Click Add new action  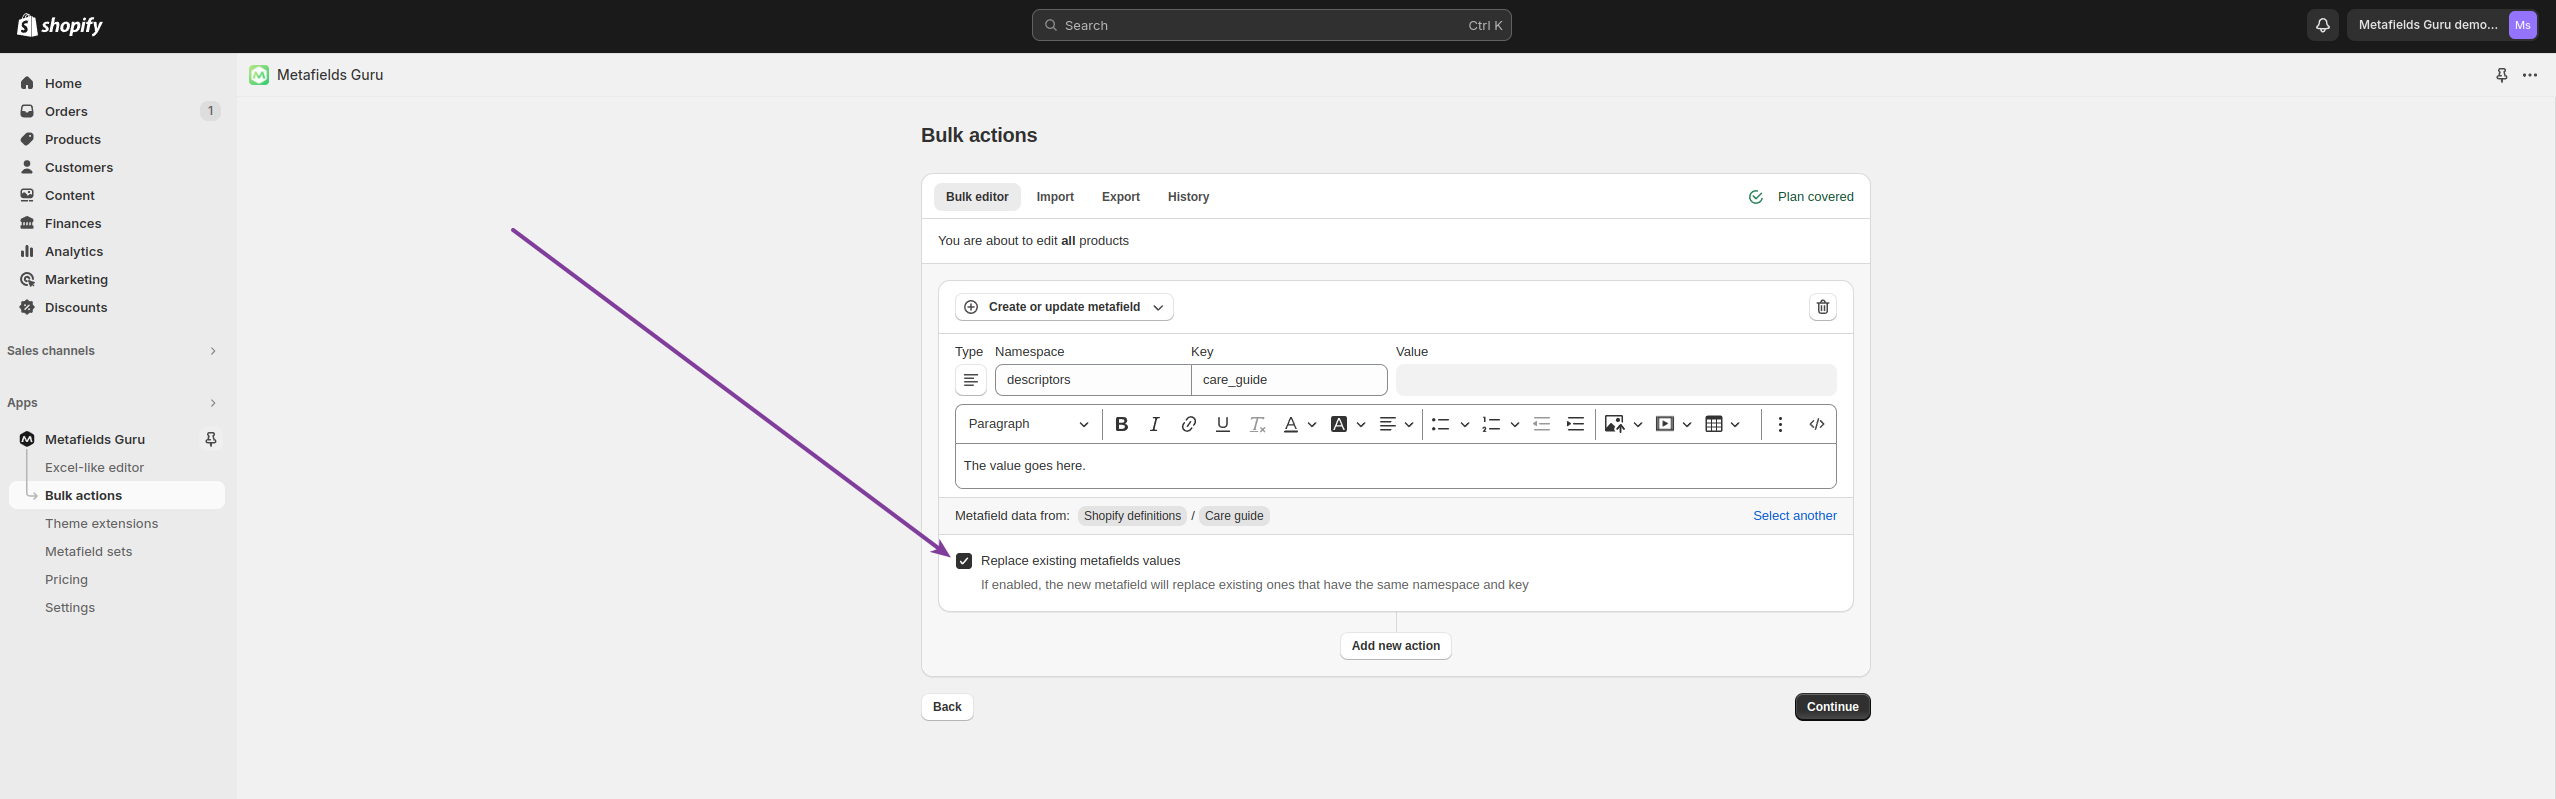1395,646
